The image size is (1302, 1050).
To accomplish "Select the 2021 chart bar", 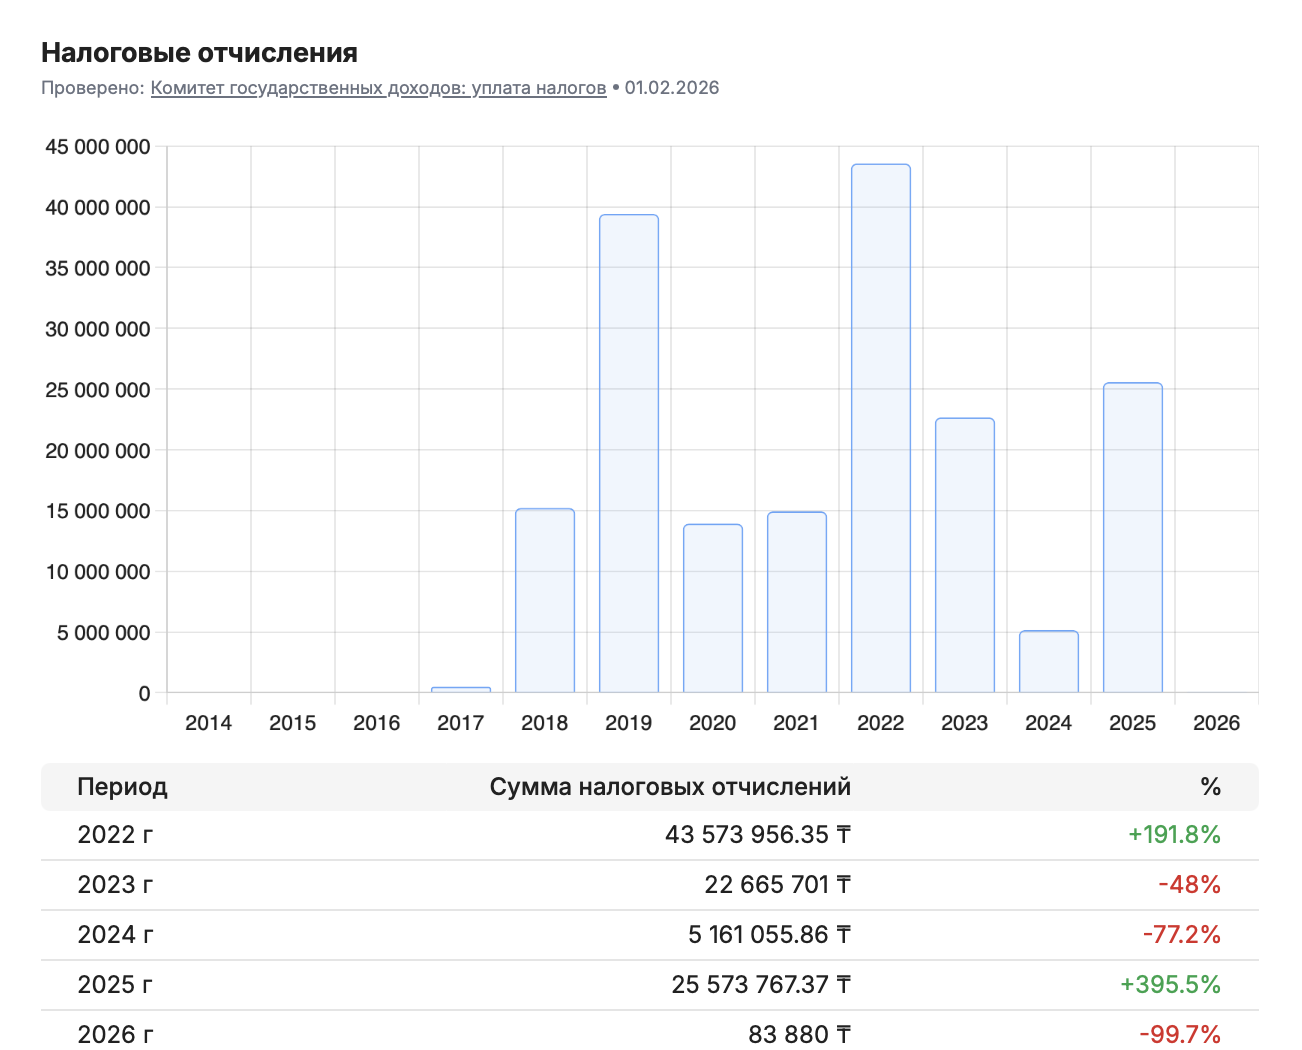I will (797, 602).
